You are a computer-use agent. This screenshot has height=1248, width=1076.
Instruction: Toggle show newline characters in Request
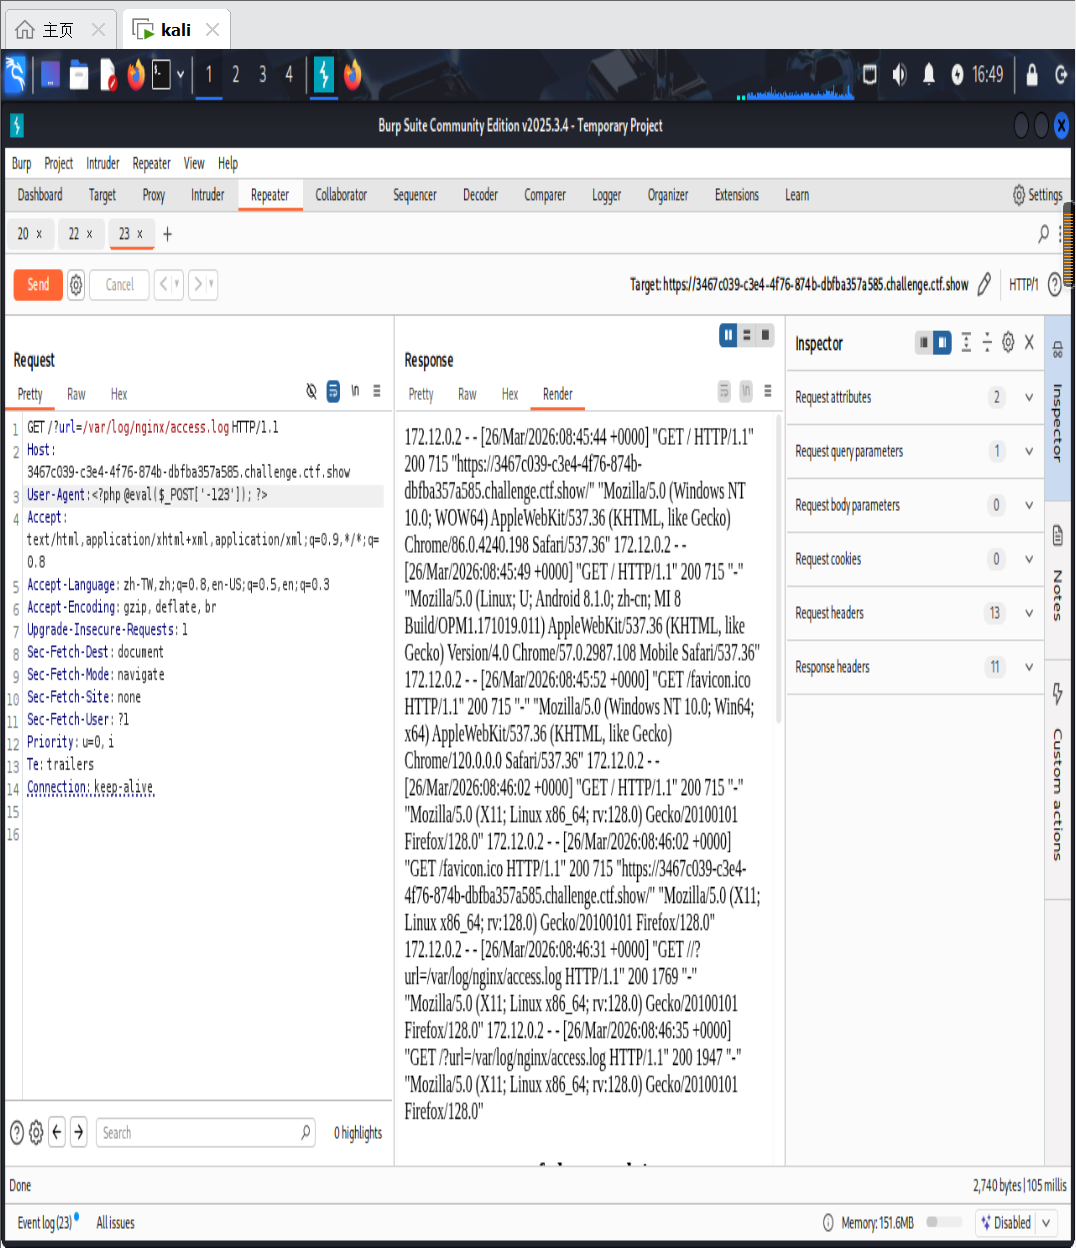tap(355, 391)
